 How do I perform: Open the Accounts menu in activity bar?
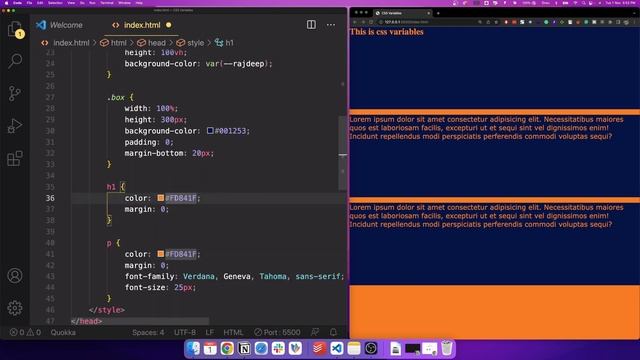click(x=15, y=276)
